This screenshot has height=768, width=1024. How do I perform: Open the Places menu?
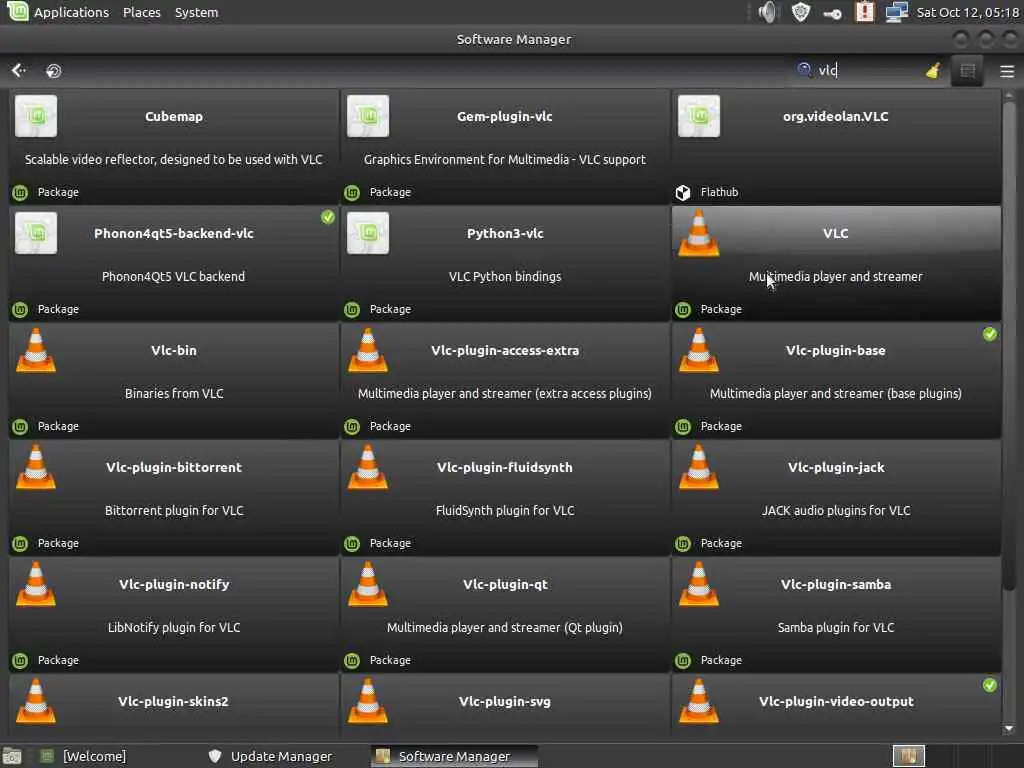[x=142, y=12]
